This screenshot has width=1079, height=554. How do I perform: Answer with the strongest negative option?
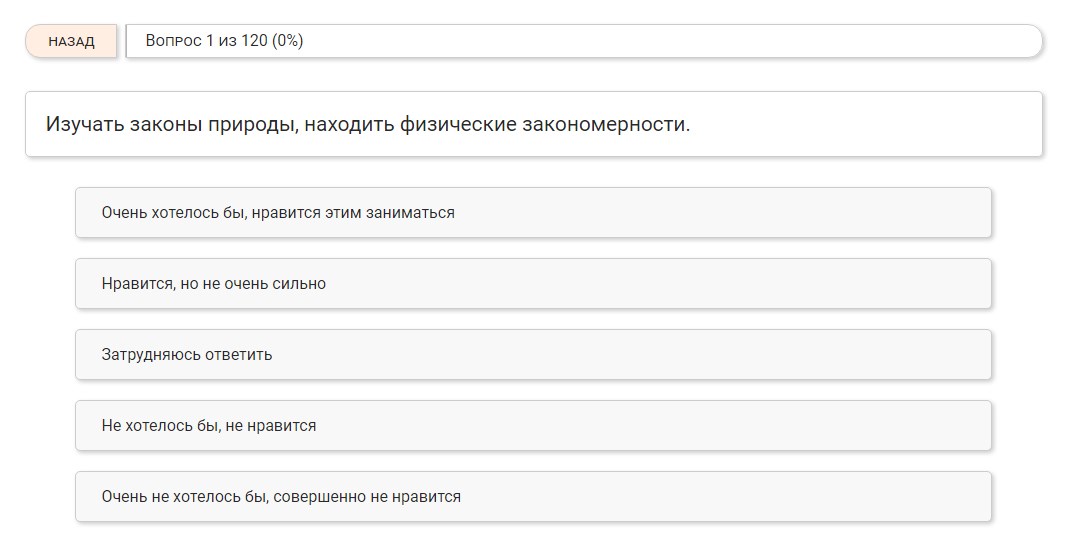click(x=533, y=497)
